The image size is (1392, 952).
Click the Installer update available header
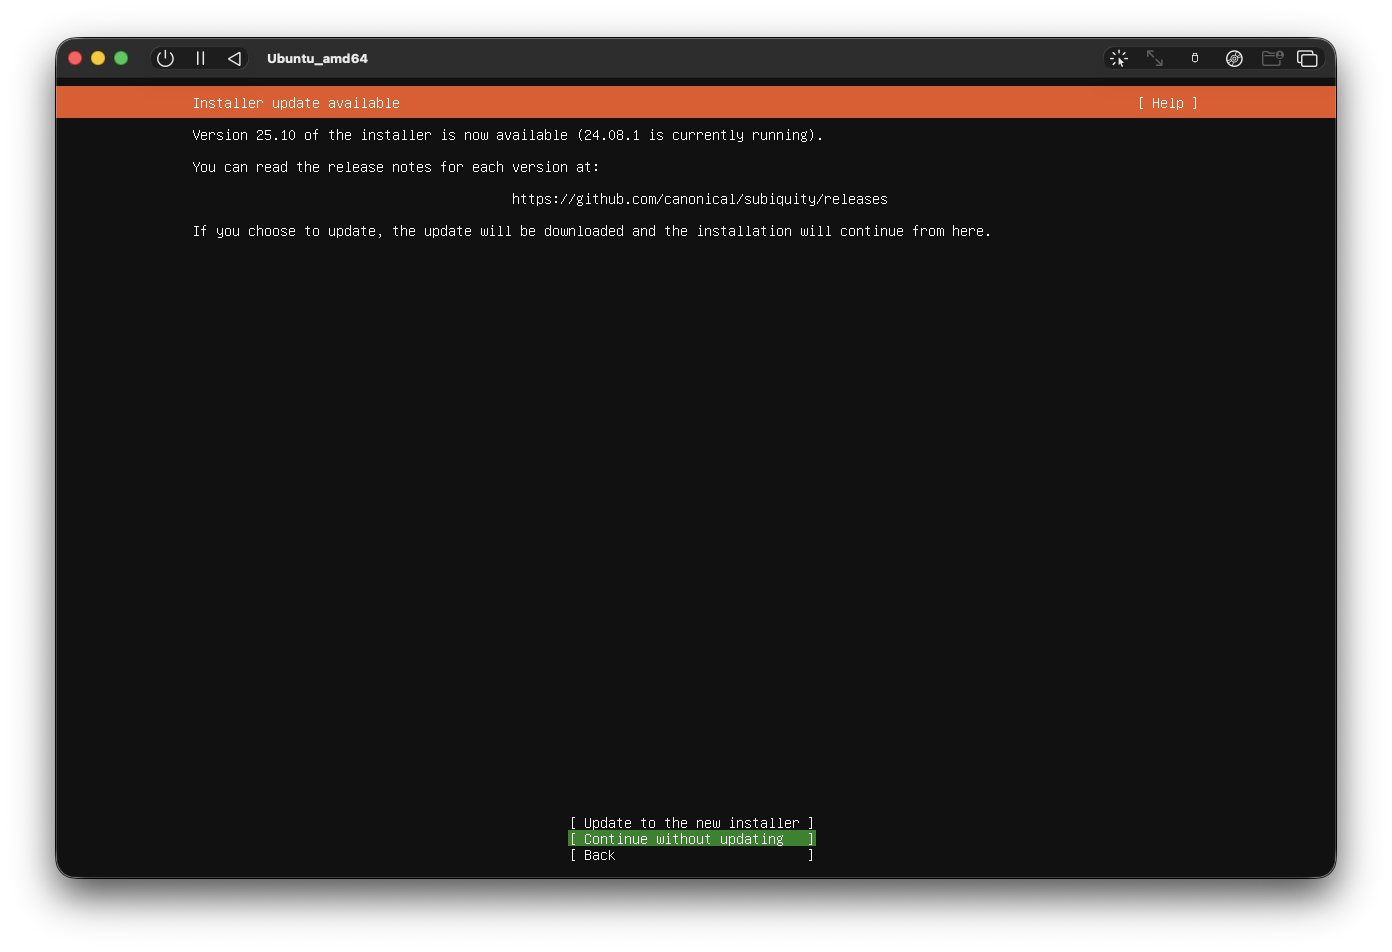pyautogui.click(x=296, y=103)
